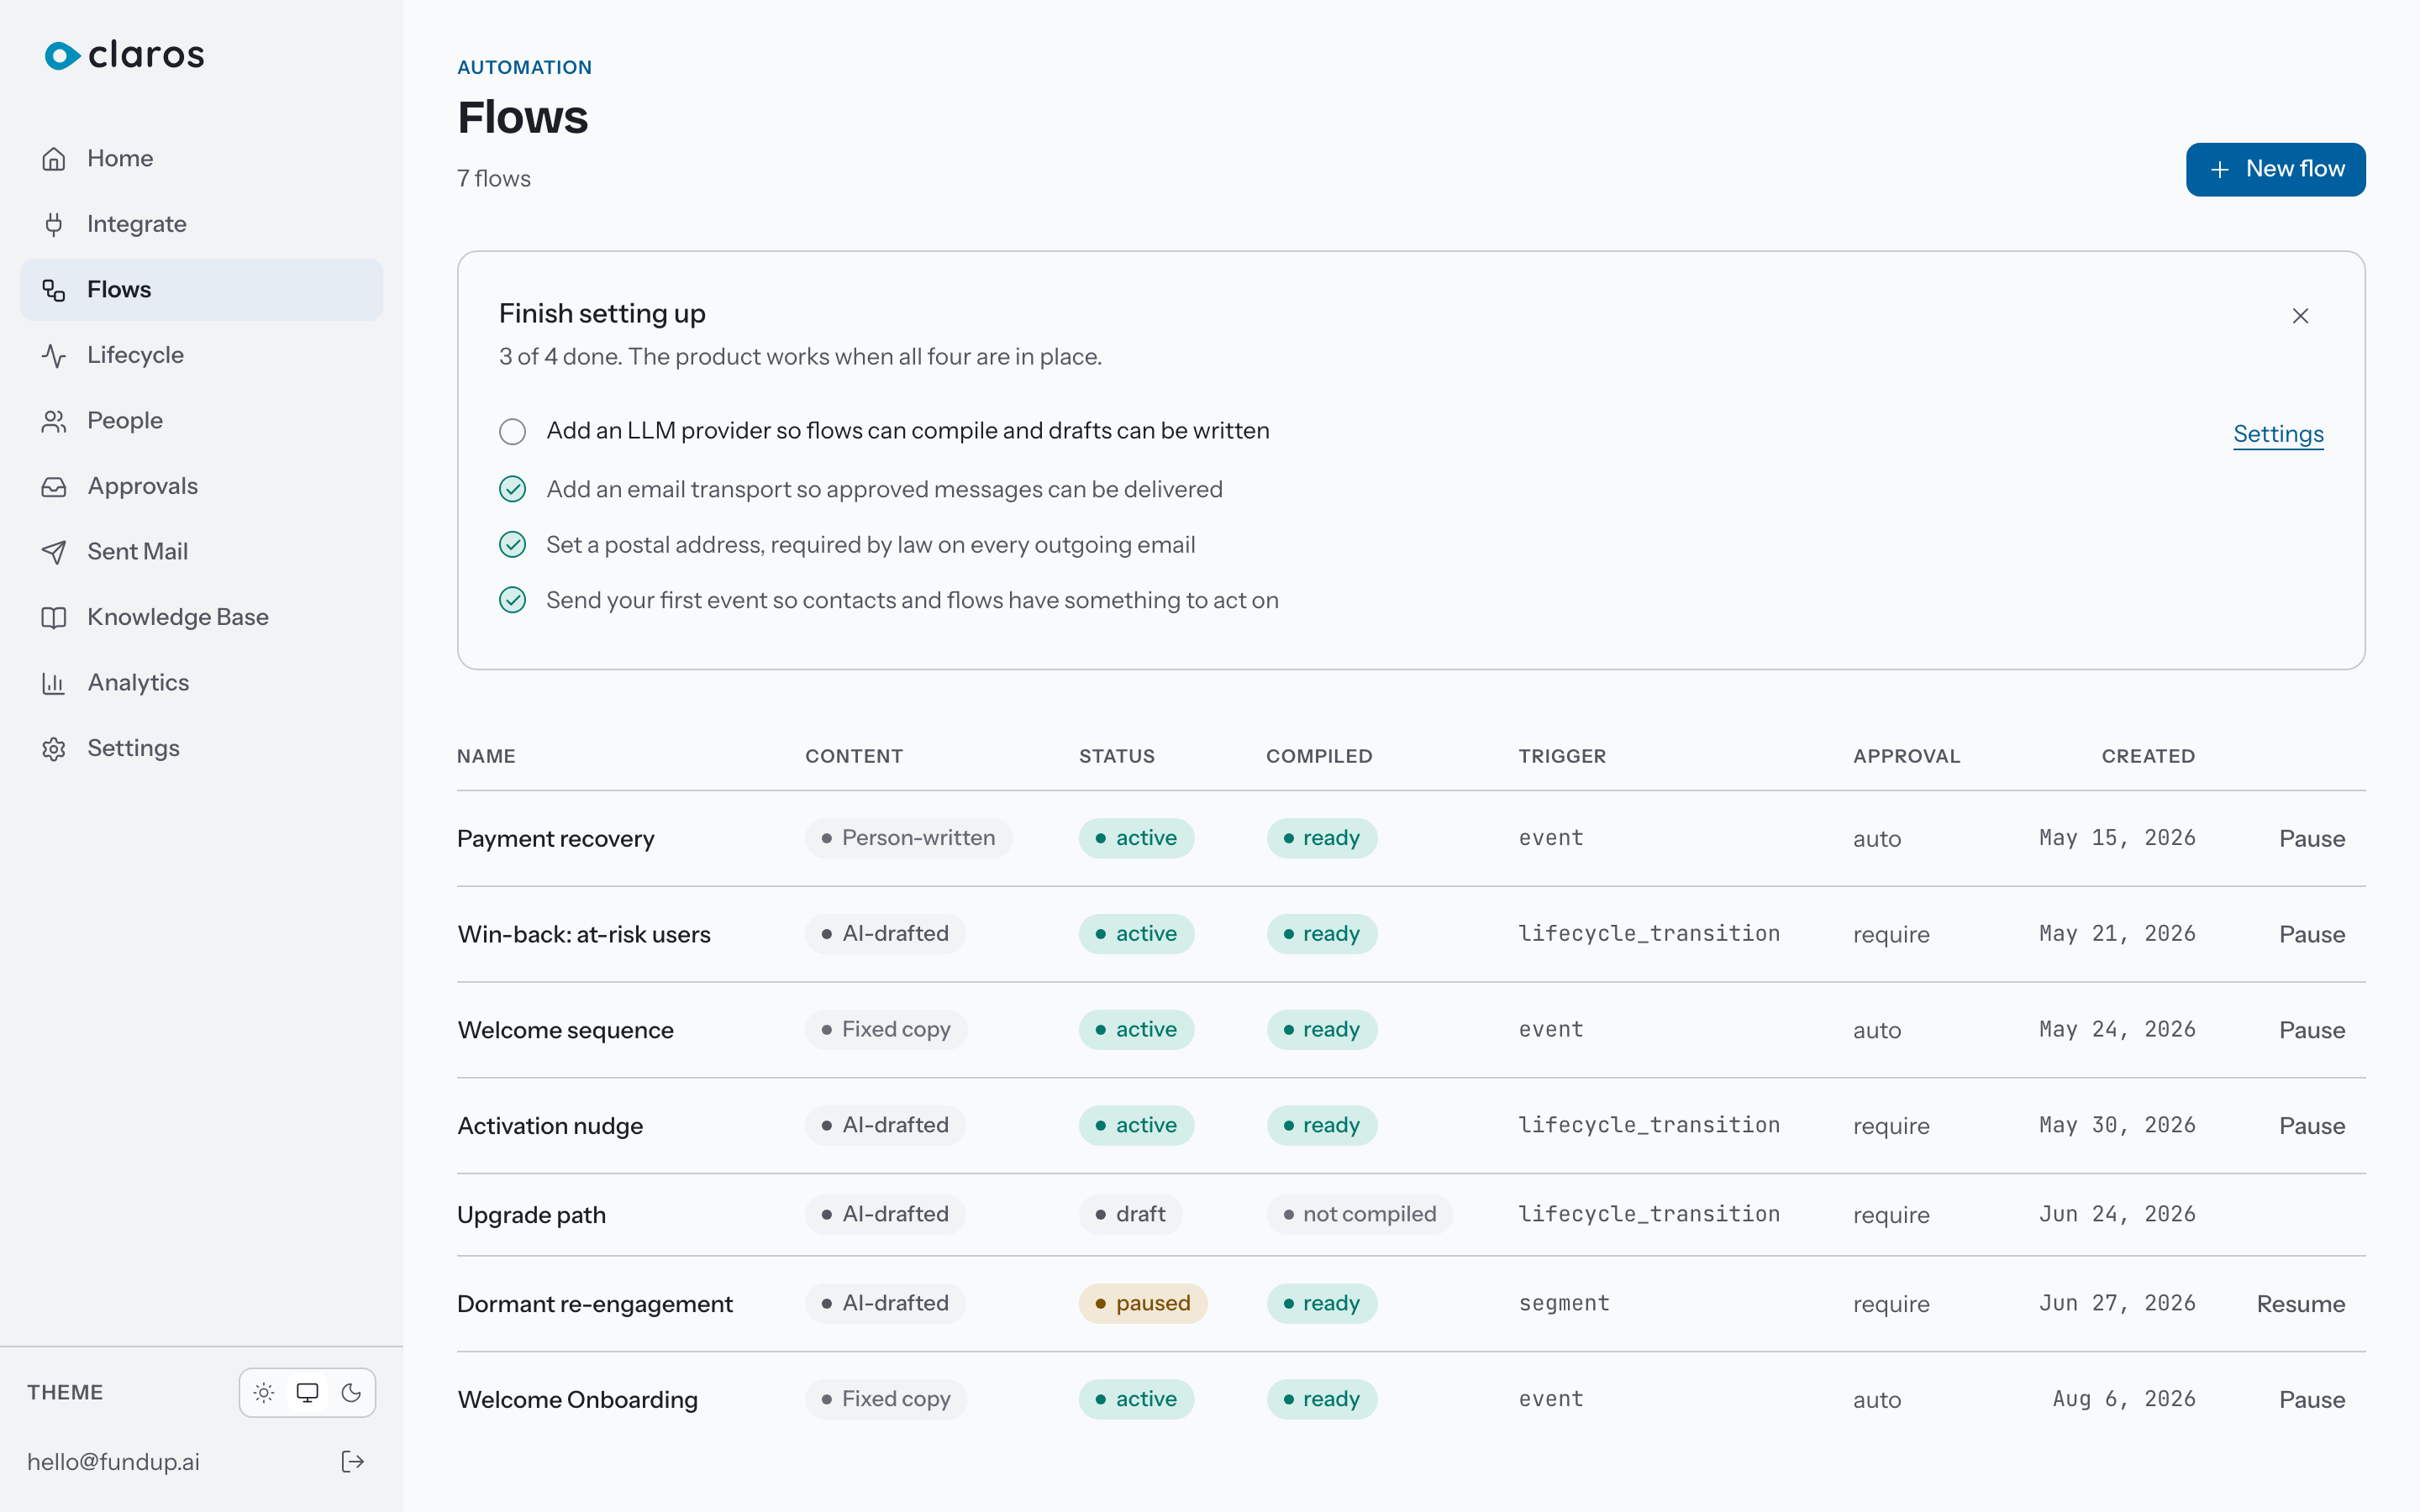The width and height of the screenshot is (2420, 1512).
Task: Click the Aug 6, 2026 date
Action: pos(2124,1400)
